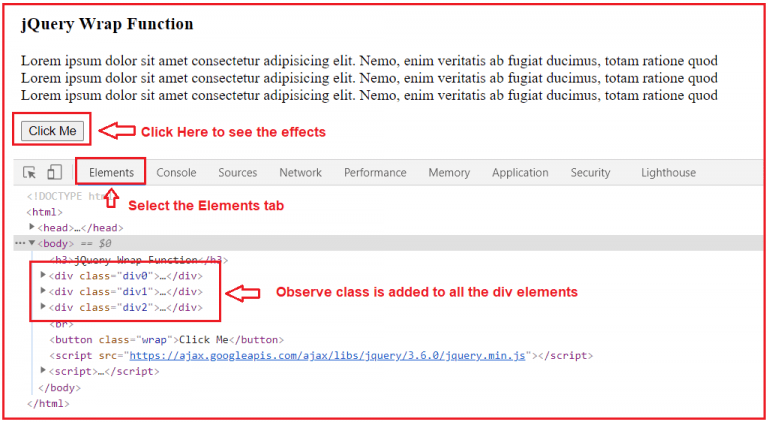
Task: Go to the Network tab
Action: point(300,172)
